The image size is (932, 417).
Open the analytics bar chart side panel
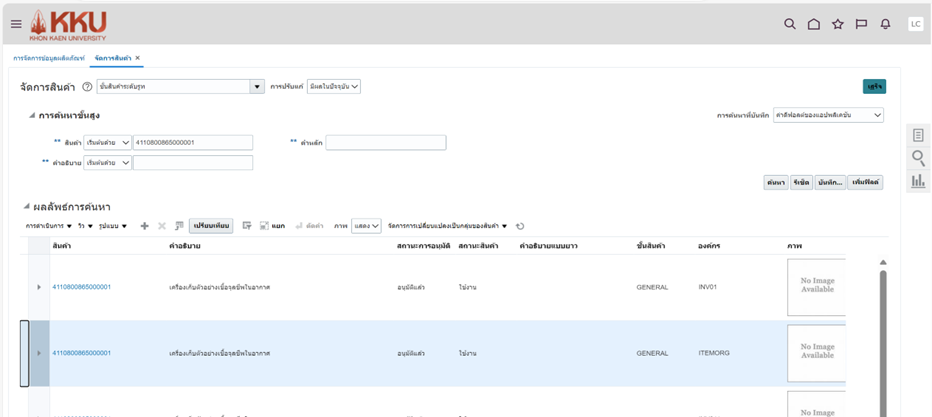click(x=918, y=181)
